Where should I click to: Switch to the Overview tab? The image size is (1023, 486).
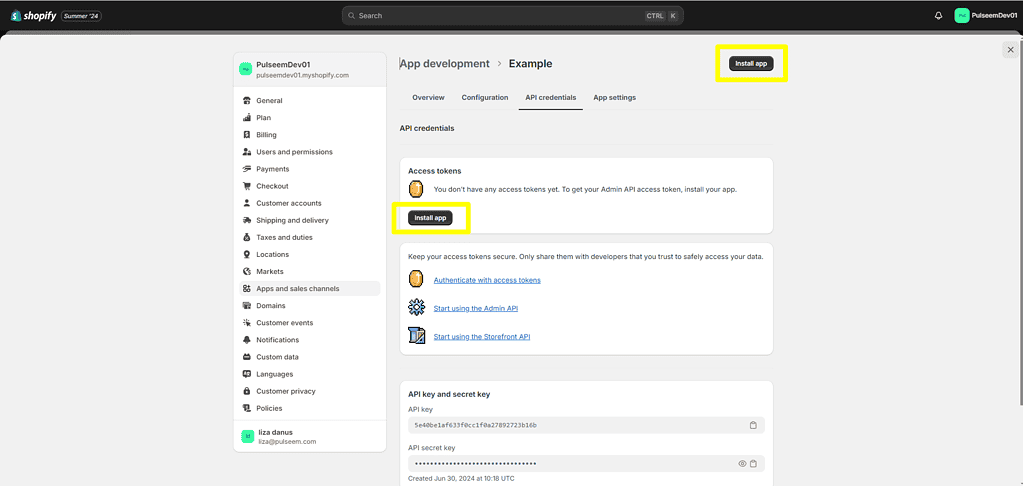coord(428,97)
